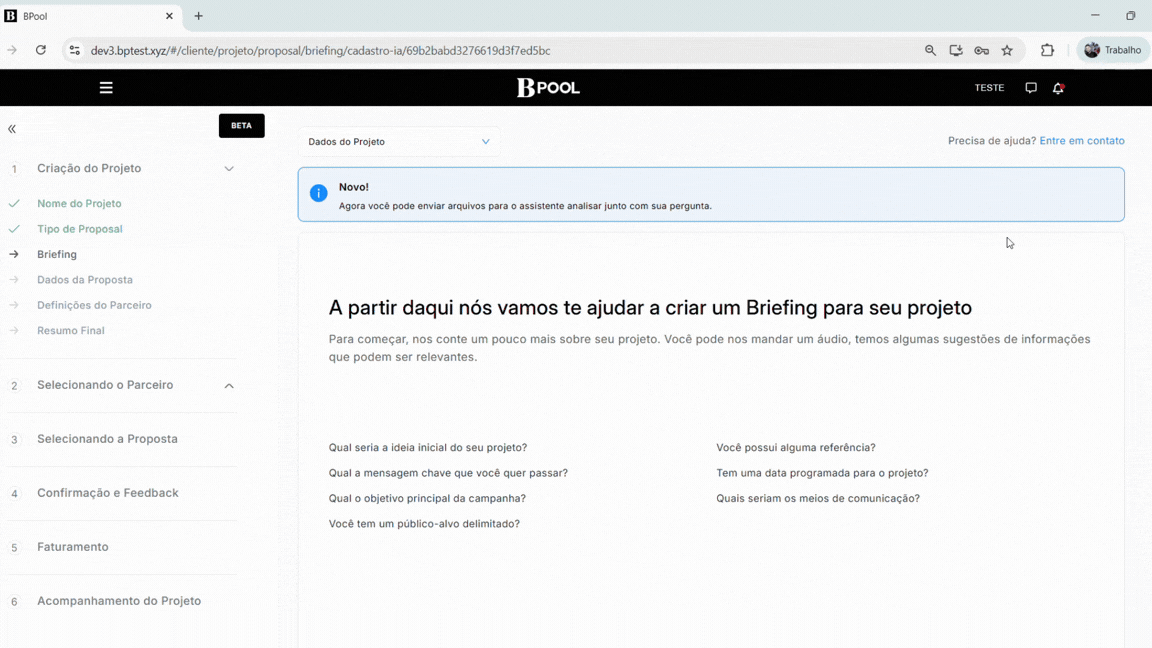Click 'Tem uma data programada para o projeto?'
1152x648 pixels.
[x=822, y=473]
